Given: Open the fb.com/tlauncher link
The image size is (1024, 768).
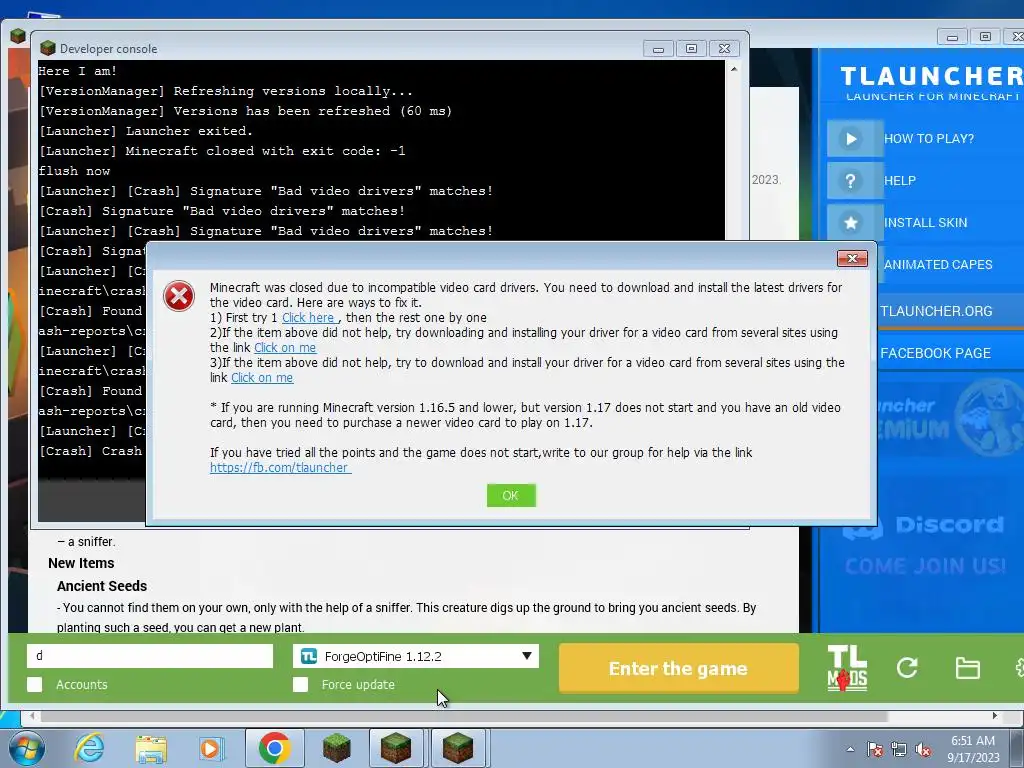Looking at the screenshot, I should click(280, 468).
